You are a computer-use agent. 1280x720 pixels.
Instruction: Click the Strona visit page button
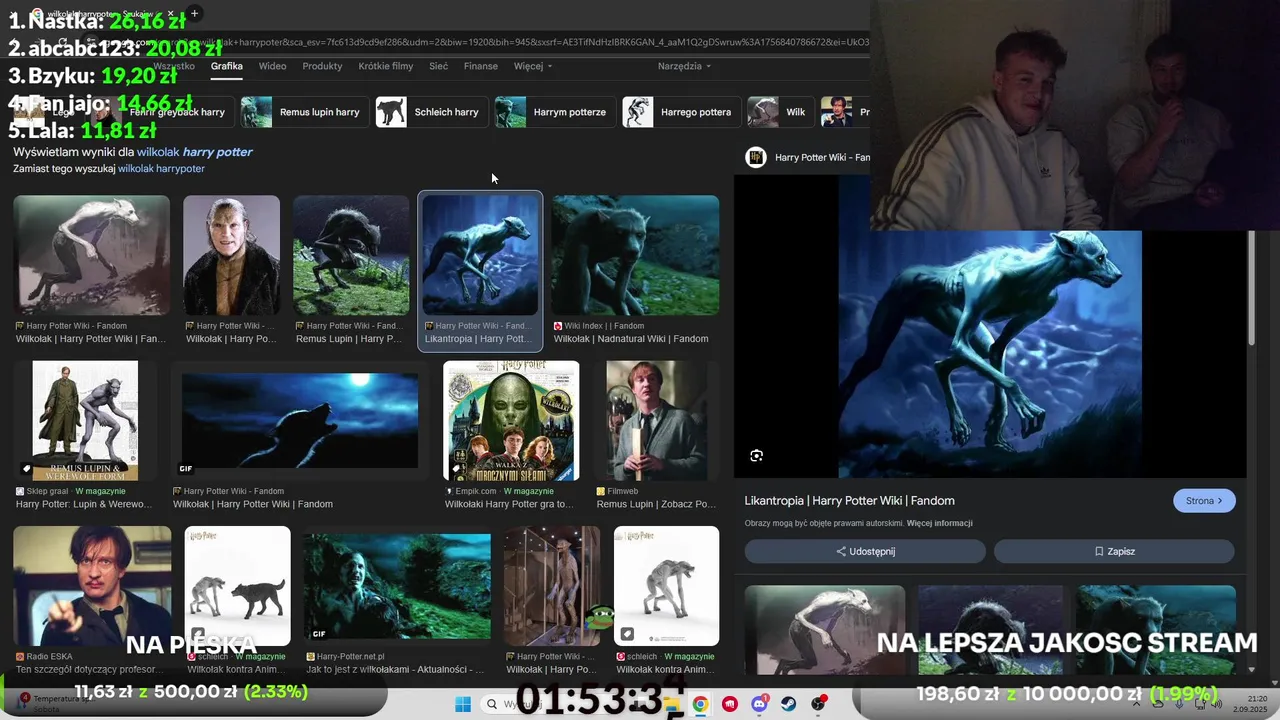tap(1204, 501)
